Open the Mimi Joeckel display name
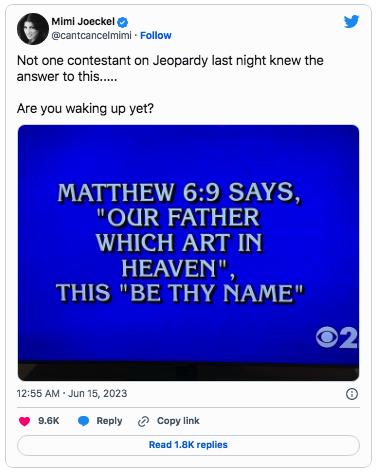The width and height of the screenshot is (377, 473). pos(83,22)
